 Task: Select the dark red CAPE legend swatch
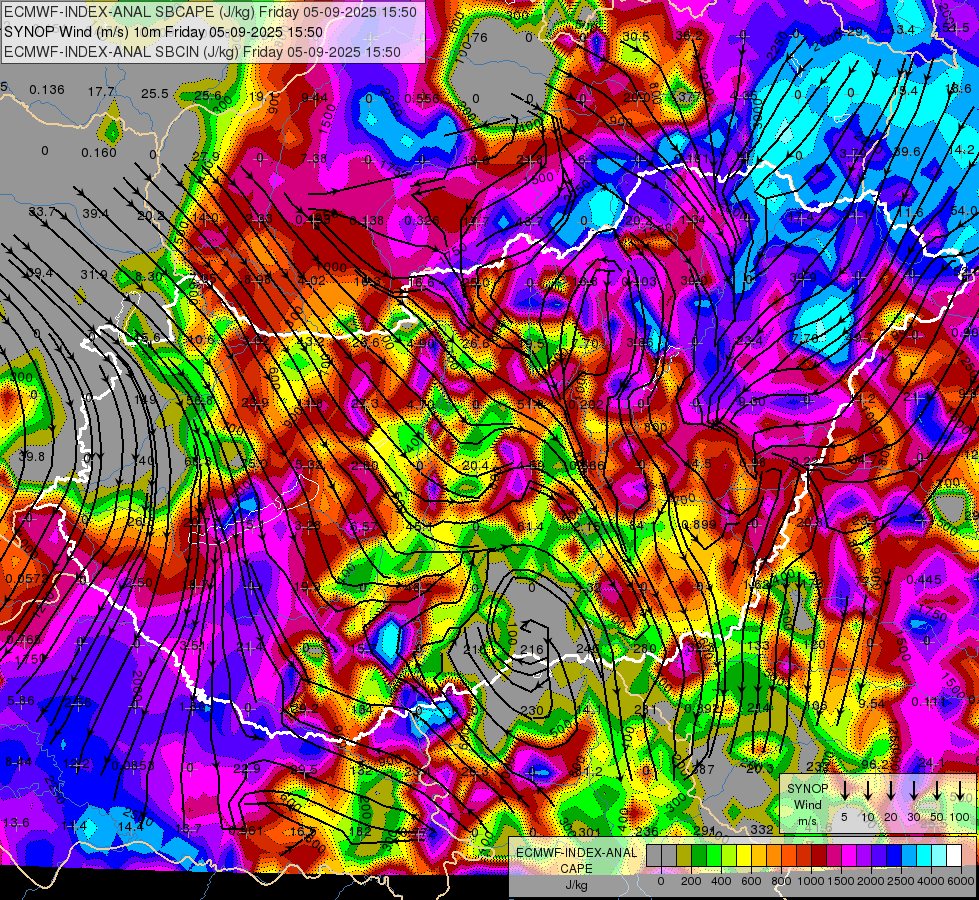point(819,856)
